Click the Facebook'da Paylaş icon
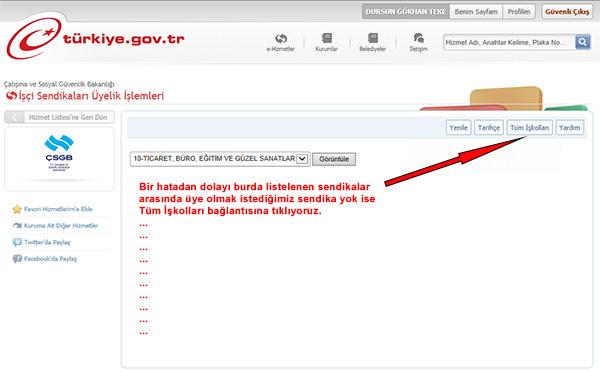The height and width of the screenshot is (372, 600). (17, 259)
